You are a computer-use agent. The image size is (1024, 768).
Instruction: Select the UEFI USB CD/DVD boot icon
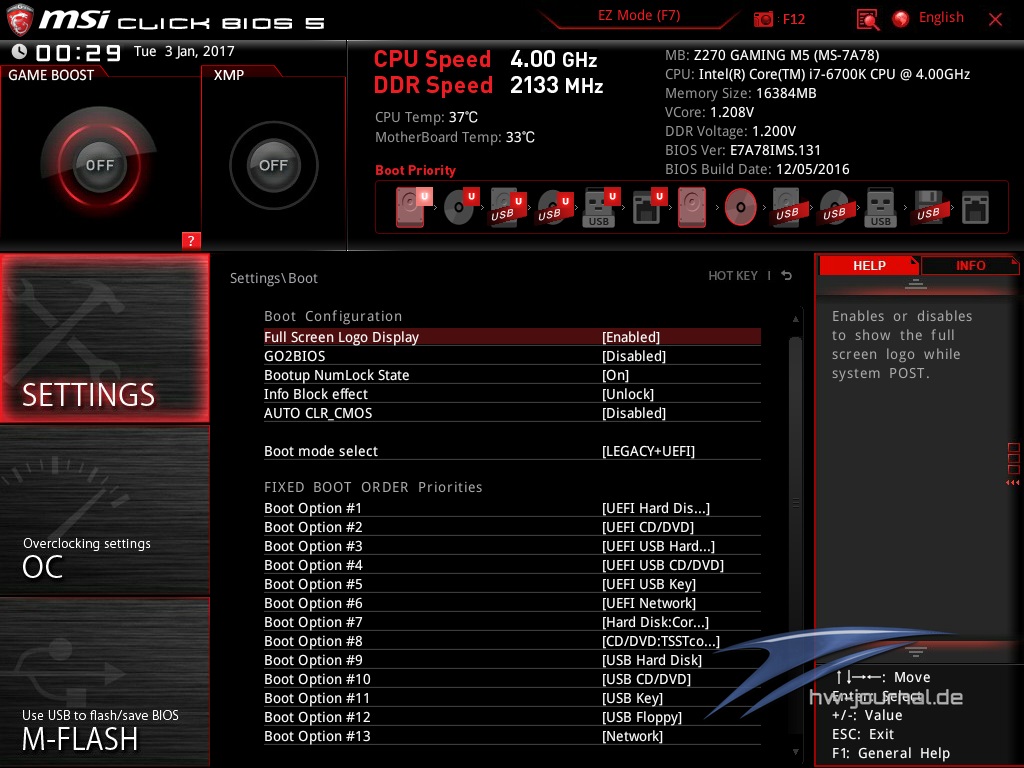tap(555, 208)
